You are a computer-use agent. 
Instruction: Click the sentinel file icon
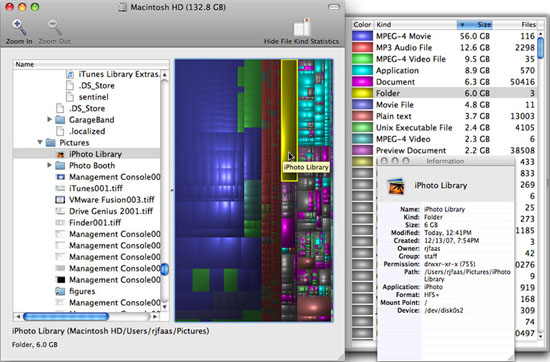(70, 97)
